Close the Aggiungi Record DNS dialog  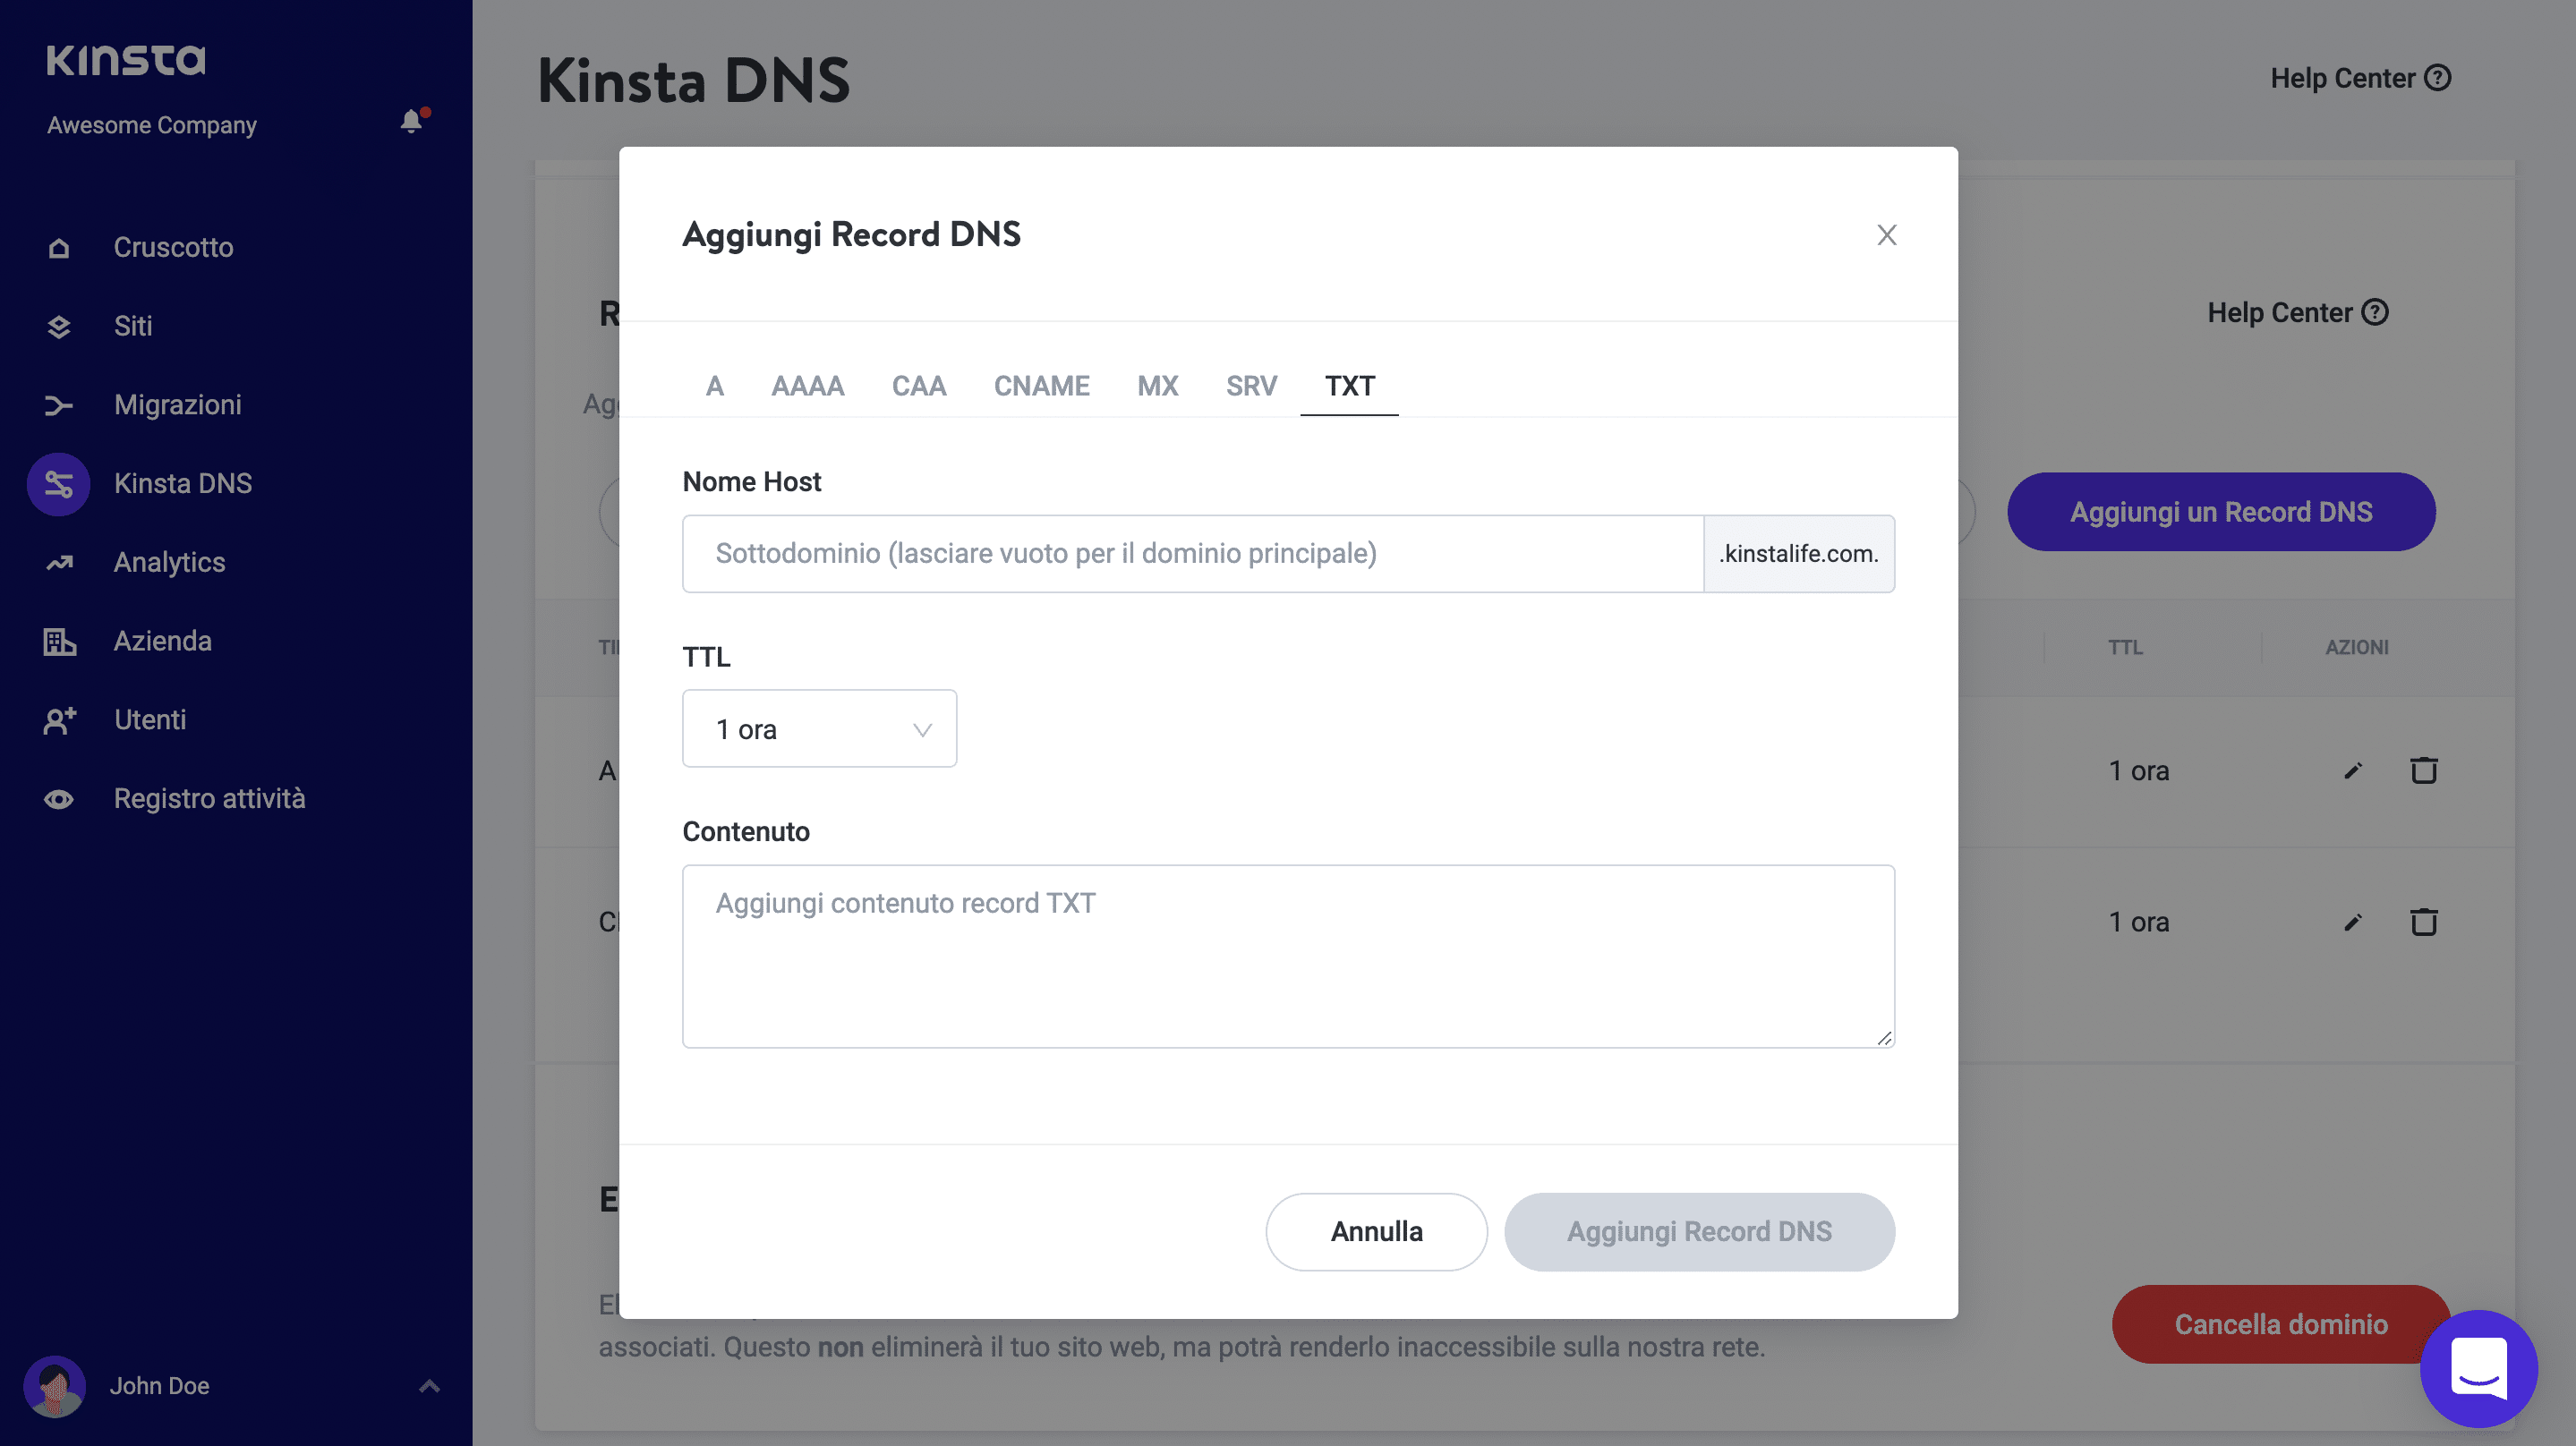click(1886, 235)
